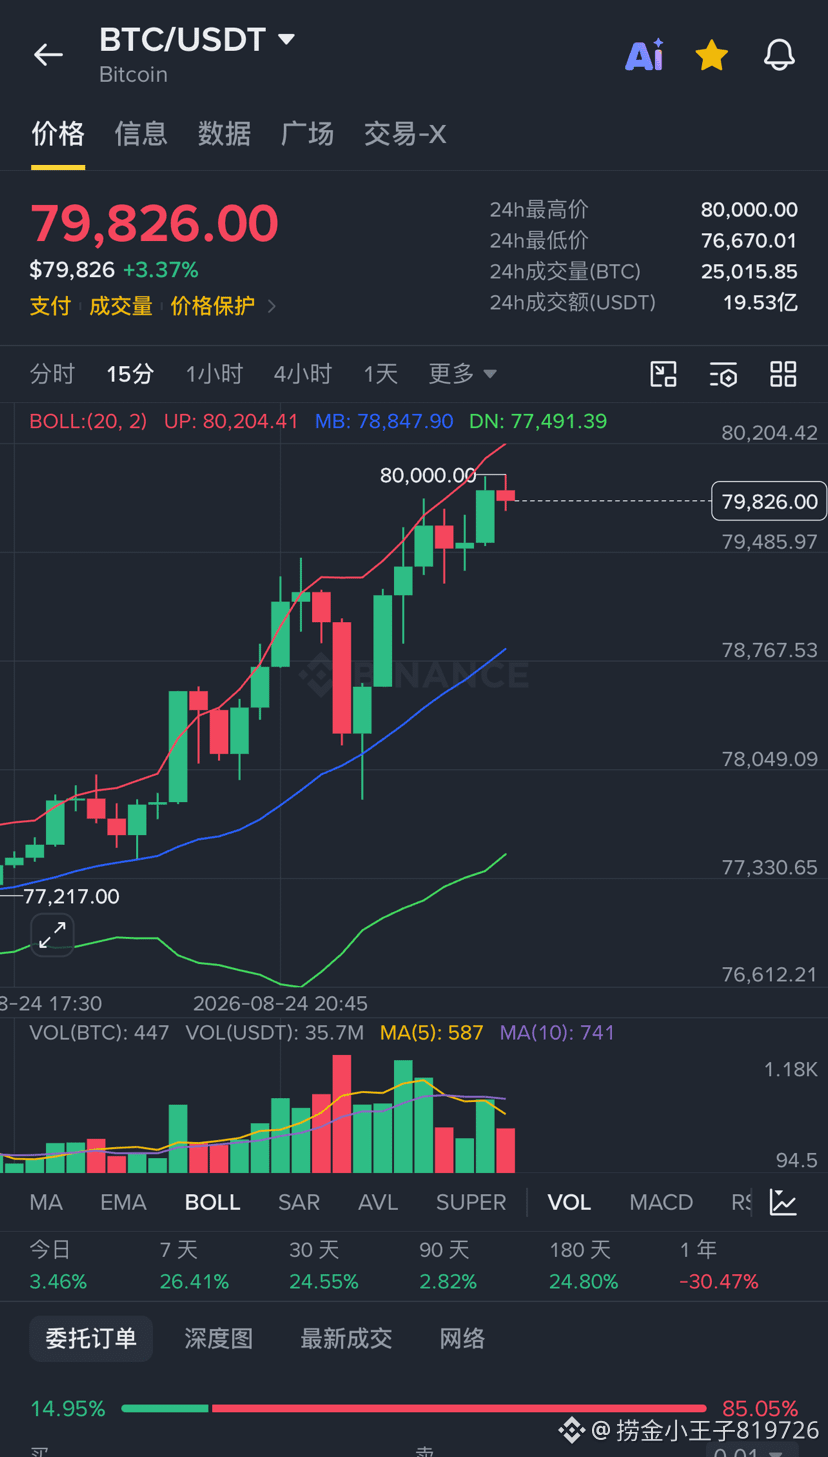Tap the 24h成交量(BTC) value 25,015.85
Screen dimensions: 828x1457
coord(749,272)
